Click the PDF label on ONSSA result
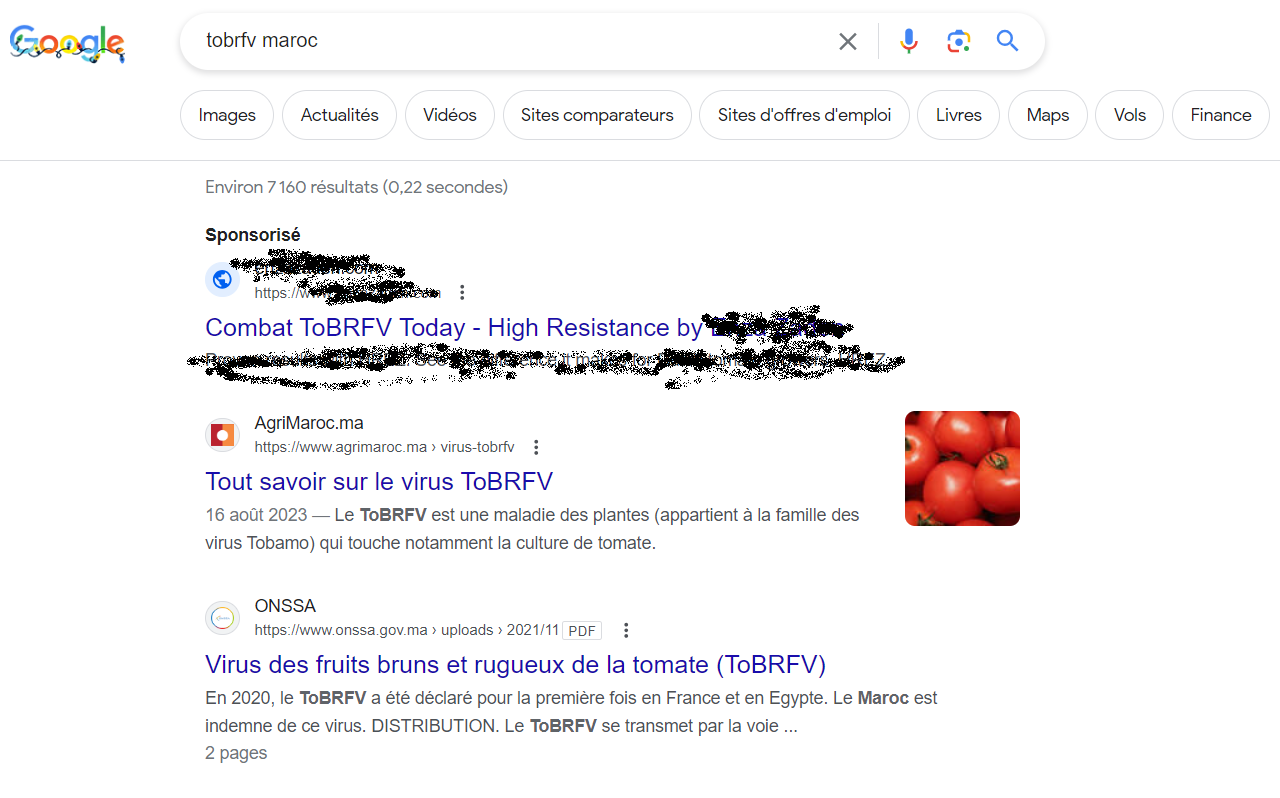The image size is (1280, 798). pyautogui.click(x=582, y=631)
